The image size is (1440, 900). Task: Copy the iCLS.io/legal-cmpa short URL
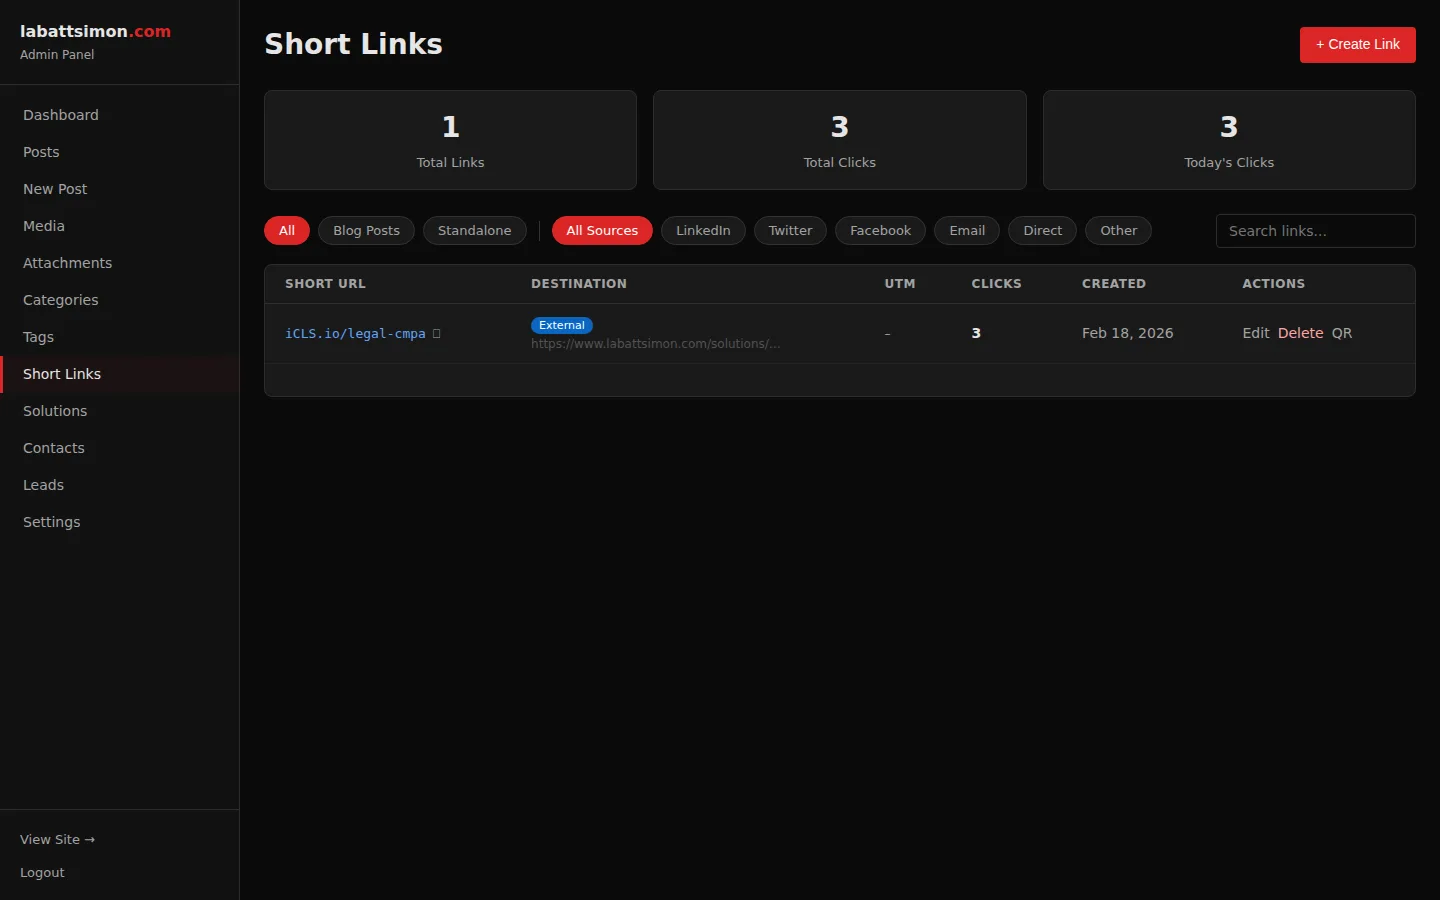[x=437, y=333]
